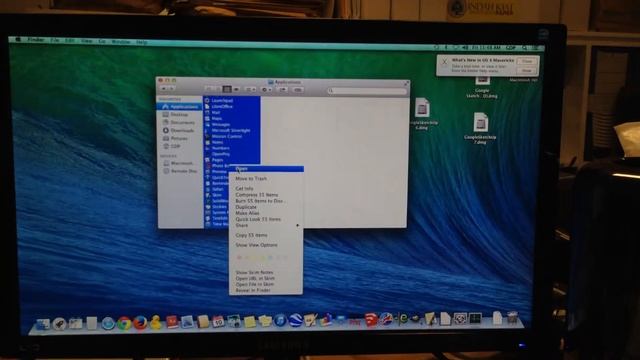Select Microsoft Silverlight in the list
Image resolution: width=640 pixels, height=360 pixels.
231,131
